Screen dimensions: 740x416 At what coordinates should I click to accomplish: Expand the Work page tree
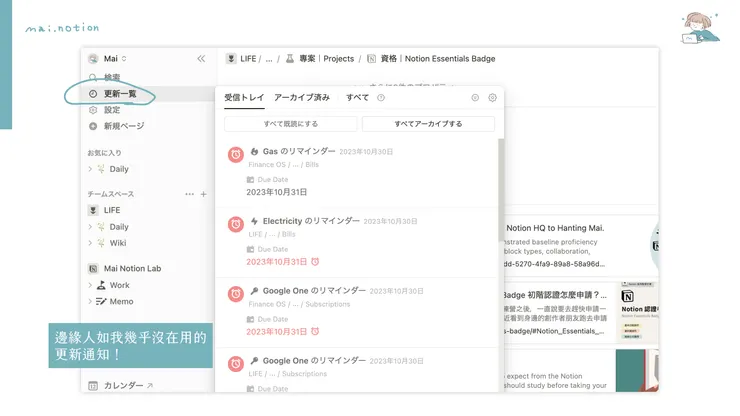(90, 285)
